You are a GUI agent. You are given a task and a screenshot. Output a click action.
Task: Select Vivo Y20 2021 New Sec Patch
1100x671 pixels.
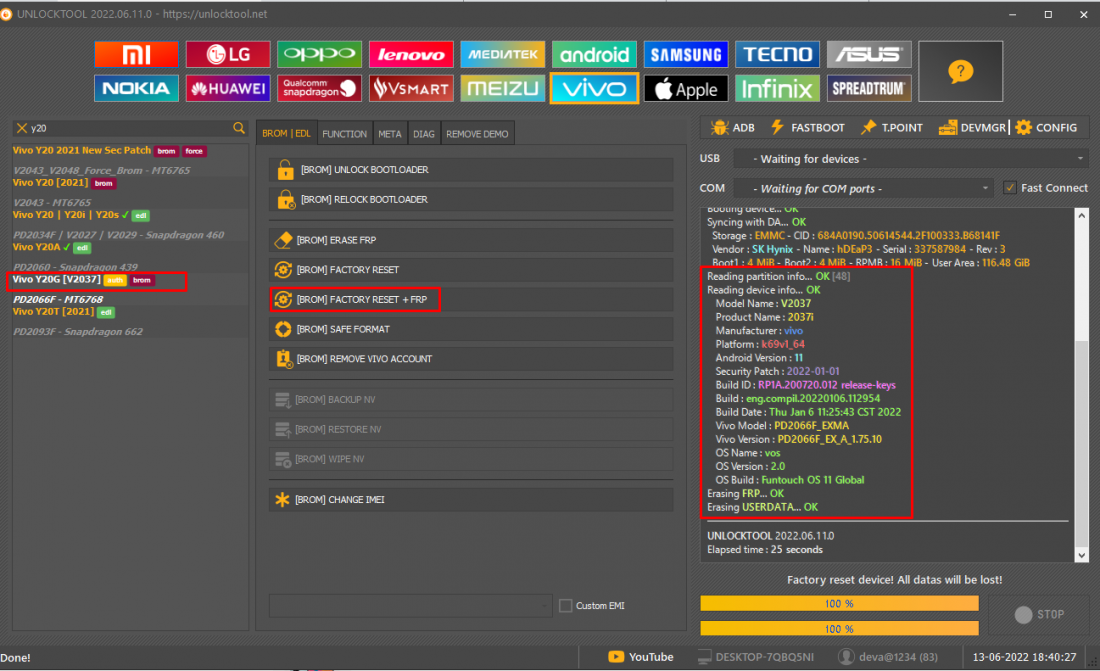point(81,150)
